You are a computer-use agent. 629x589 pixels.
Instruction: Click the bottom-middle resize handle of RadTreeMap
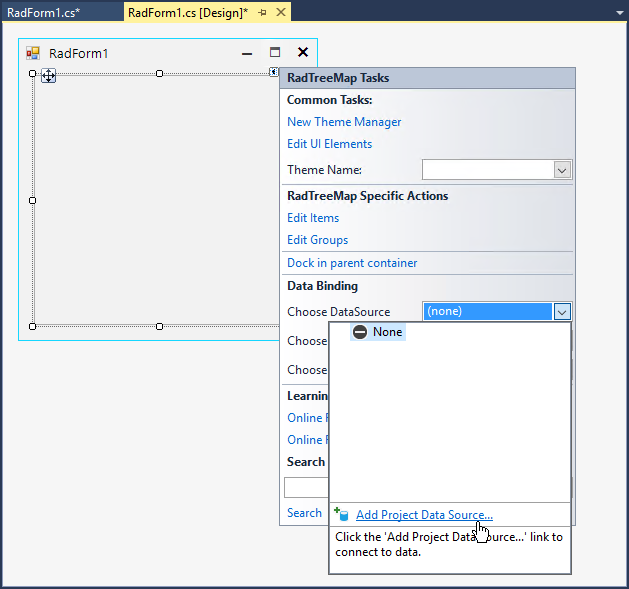coord(160,326)
